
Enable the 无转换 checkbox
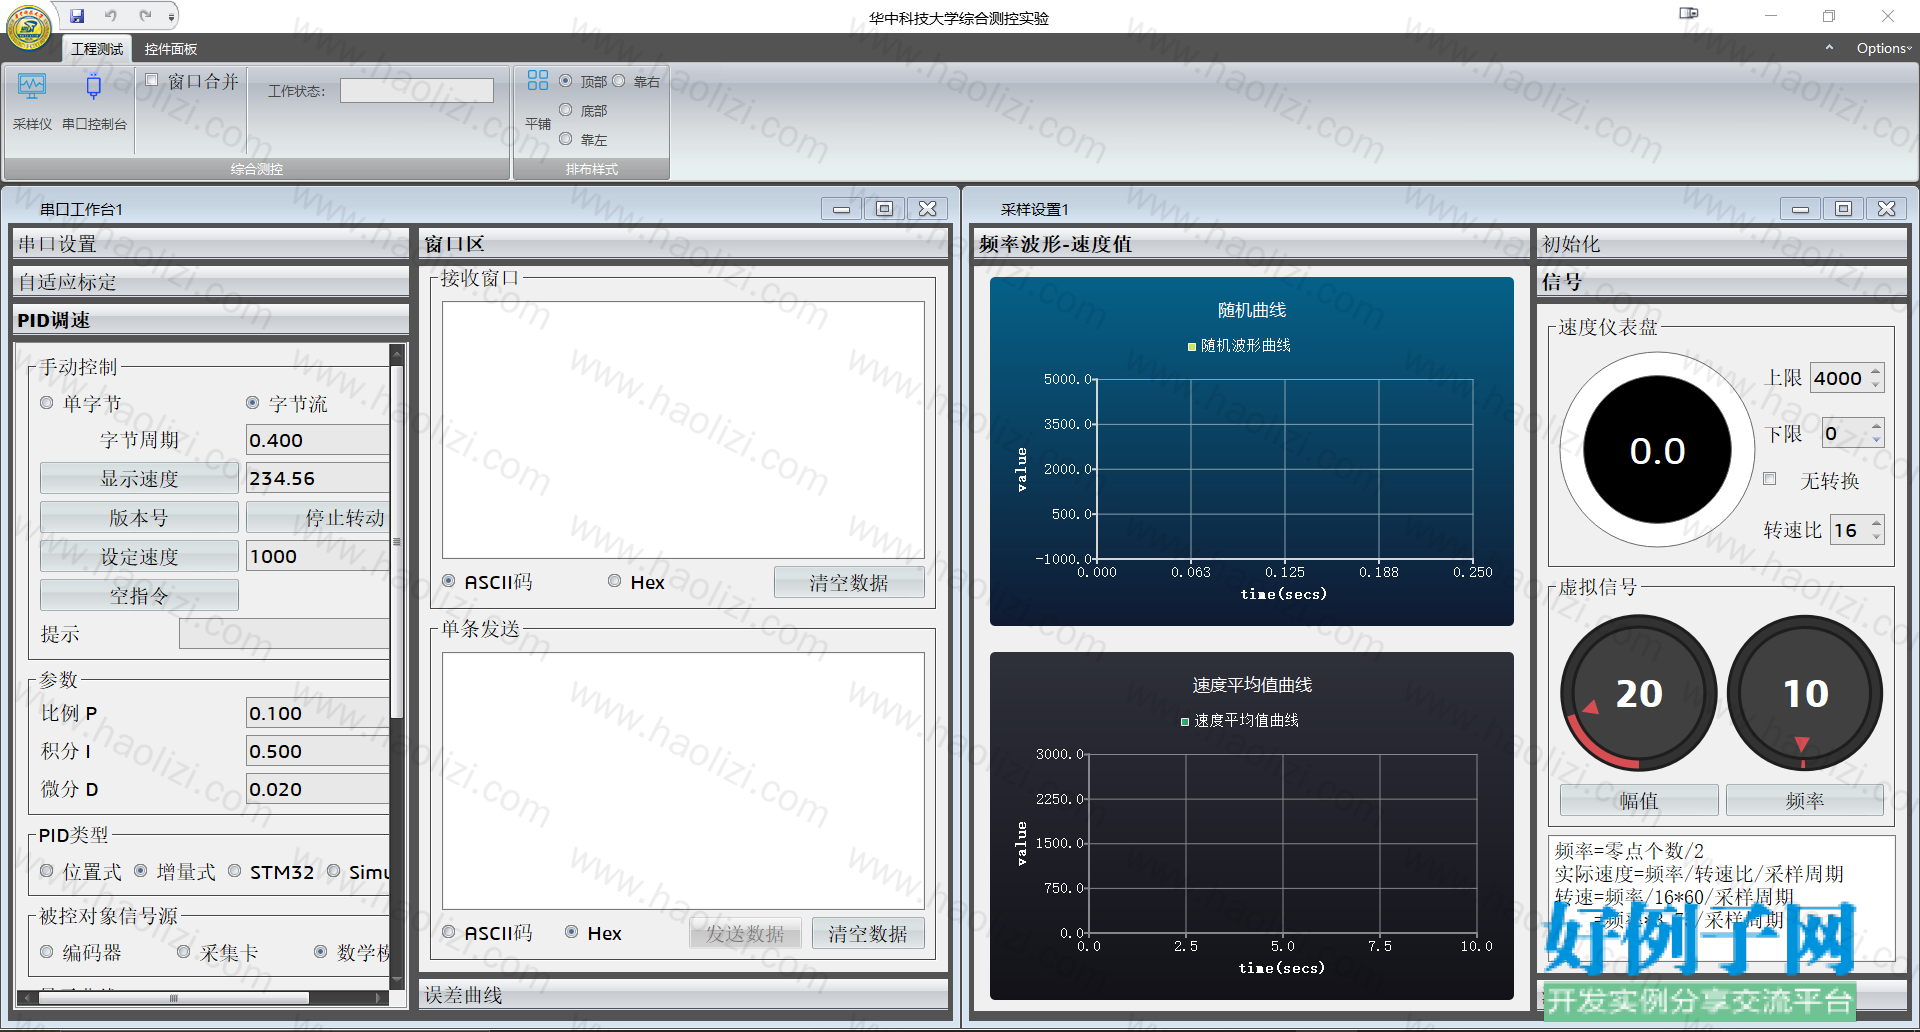coord(1770,479)
